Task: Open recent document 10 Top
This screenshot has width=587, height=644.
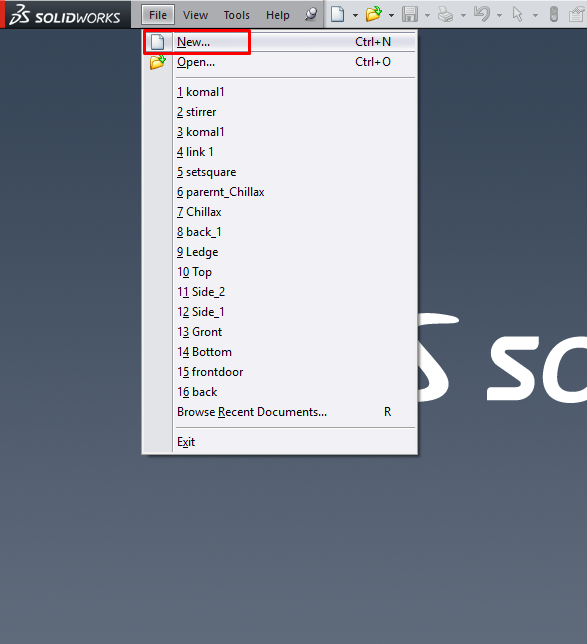Action: (x=280, y=272)
